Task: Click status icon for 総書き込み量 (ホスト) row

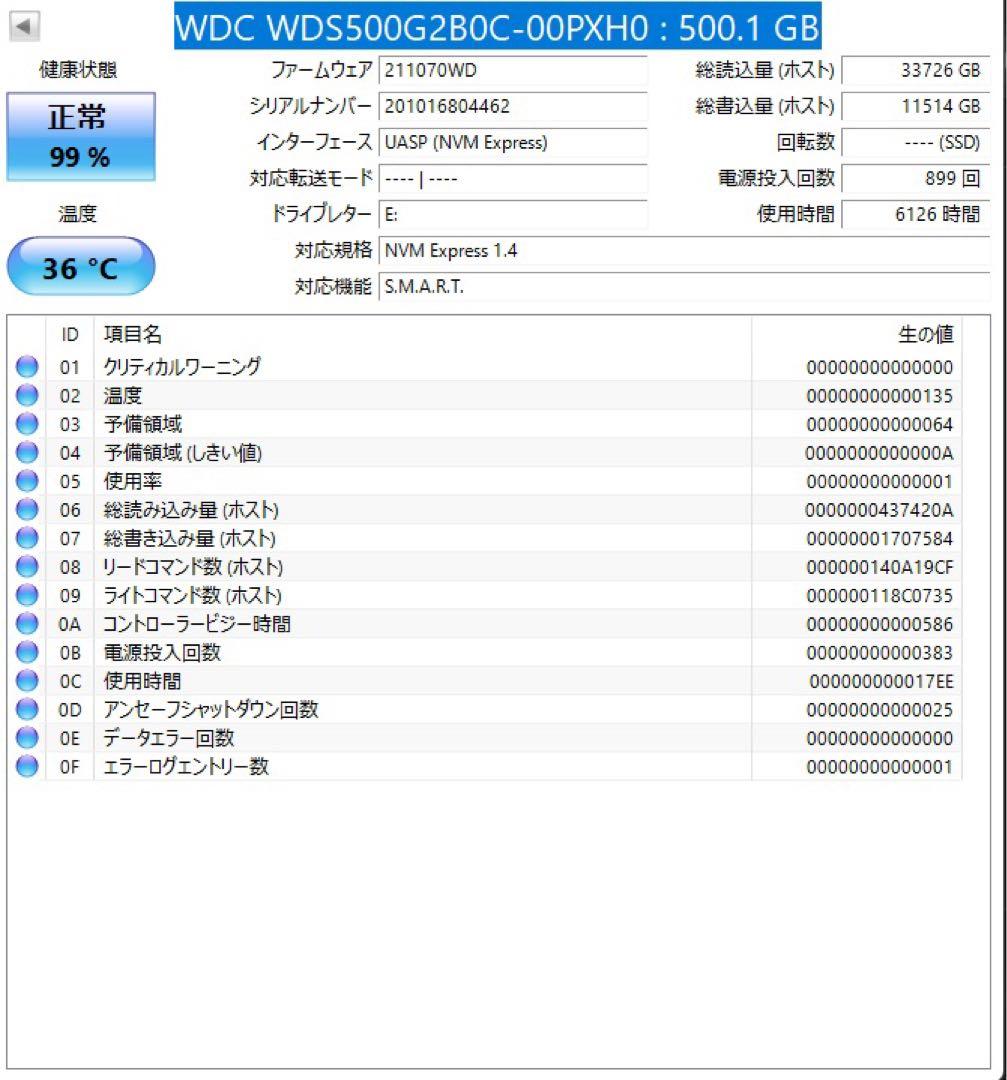Action: click(27, 538)
